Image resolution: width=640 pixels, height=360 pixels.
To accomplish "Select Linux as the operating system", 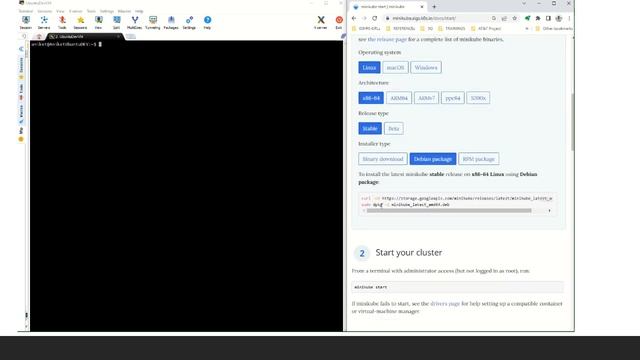I will click(369, 67).
